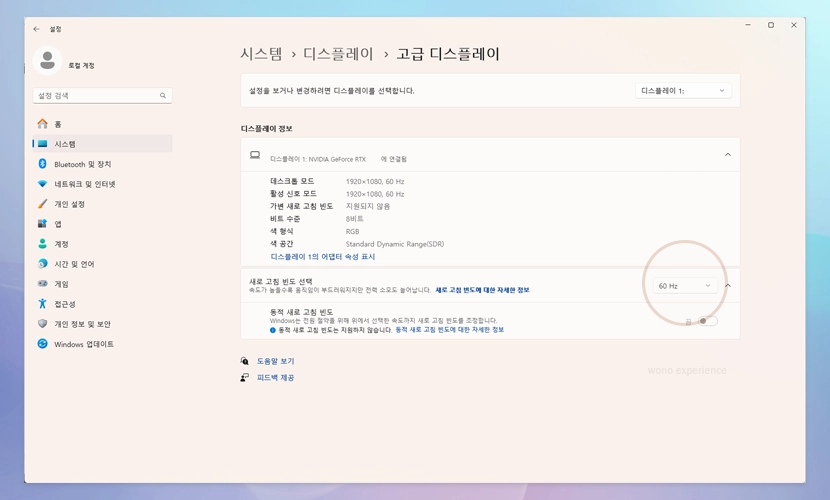The image size is (830, 500).
Task: Open 시간 및 언어 settings
Action: click(x=102, y=264)
